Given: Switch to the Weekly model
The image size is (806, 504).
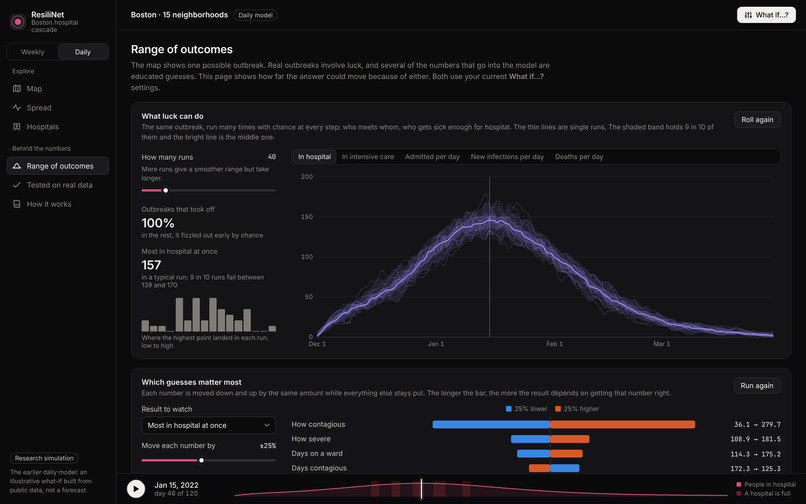Looking at the screenshot, I should pyautogui.click(x=32, y=52).
